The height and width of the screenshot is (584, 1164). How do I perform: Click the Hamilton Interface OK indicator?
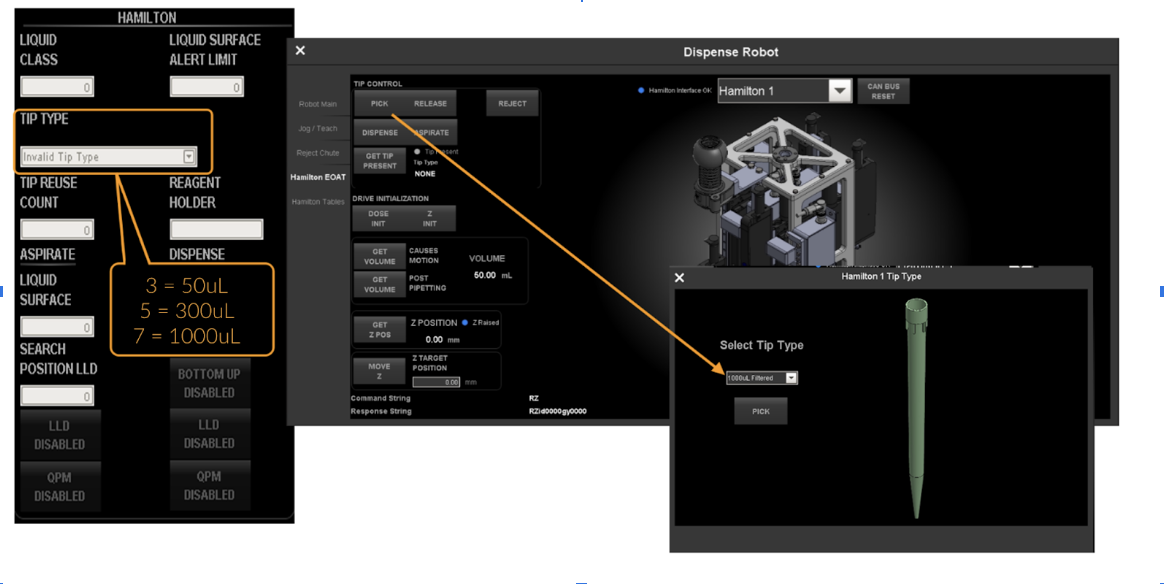pyautogui.click(x=641, y=91)
